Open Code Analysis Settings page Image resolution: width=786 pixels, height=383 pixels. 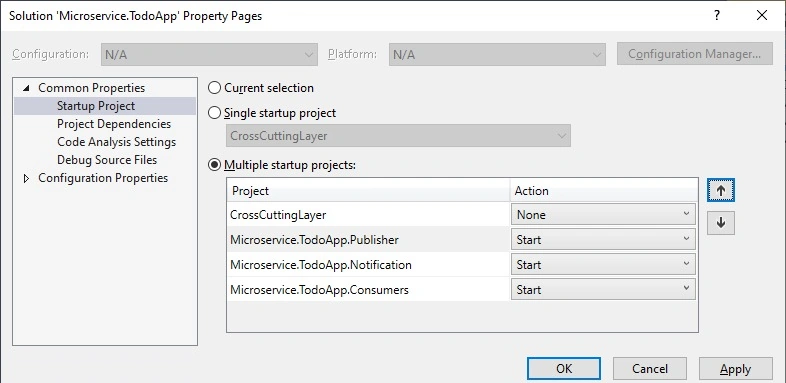116,142
